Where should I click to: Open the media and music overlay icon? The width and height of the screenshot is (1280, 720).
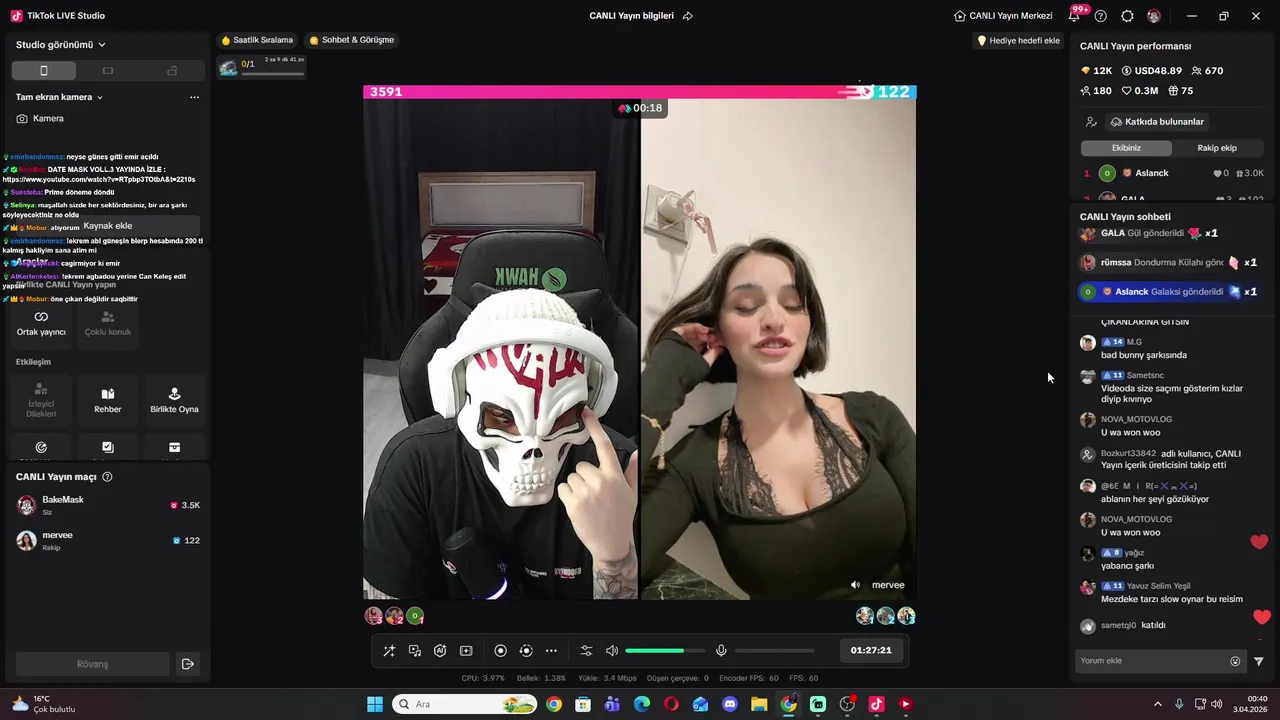tap(415, 651)
